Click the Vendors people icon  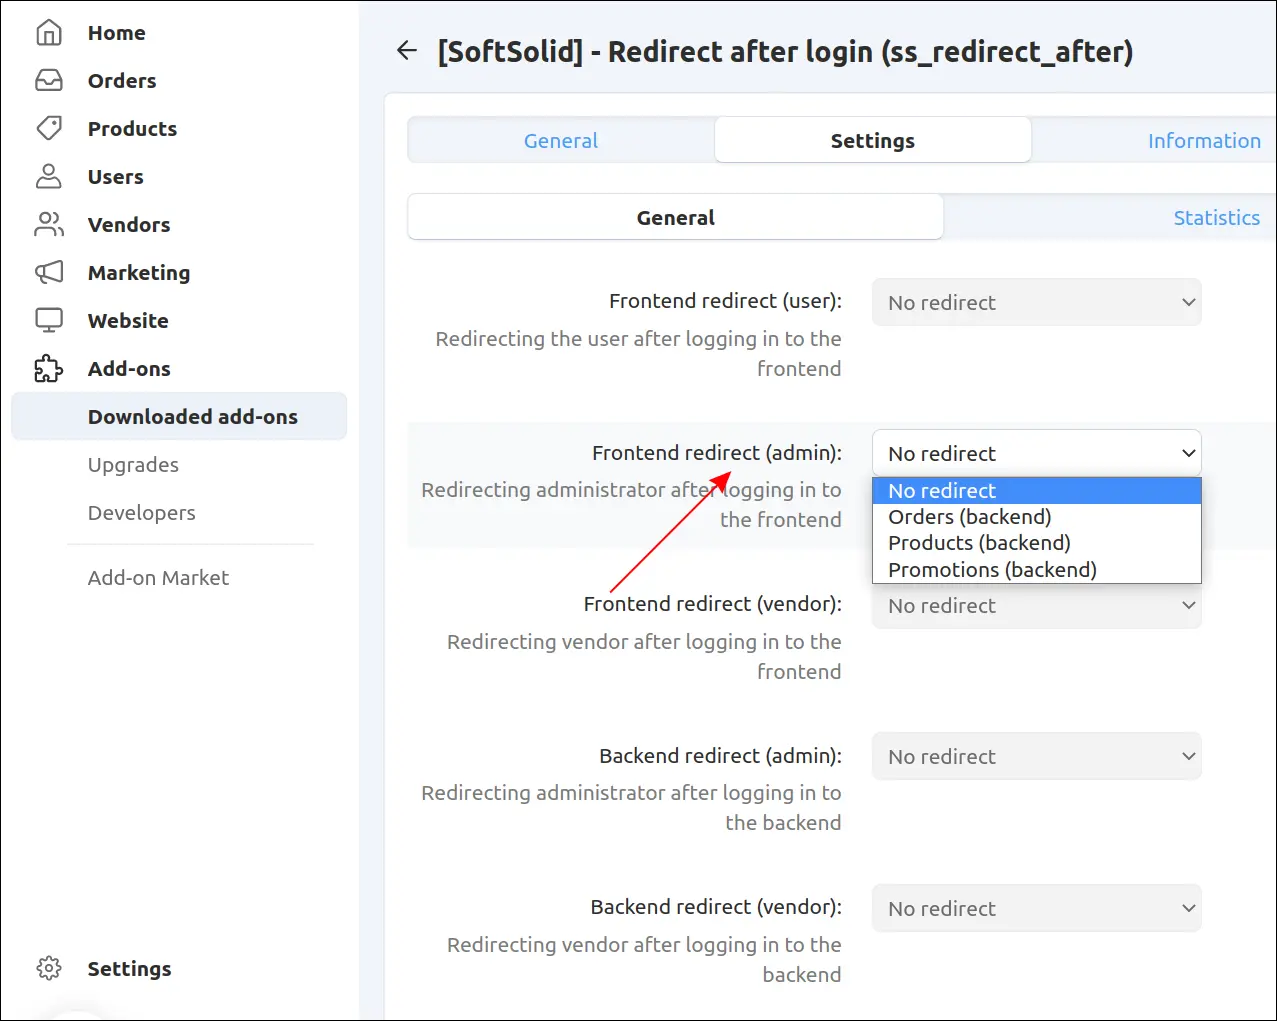point(49,225)
